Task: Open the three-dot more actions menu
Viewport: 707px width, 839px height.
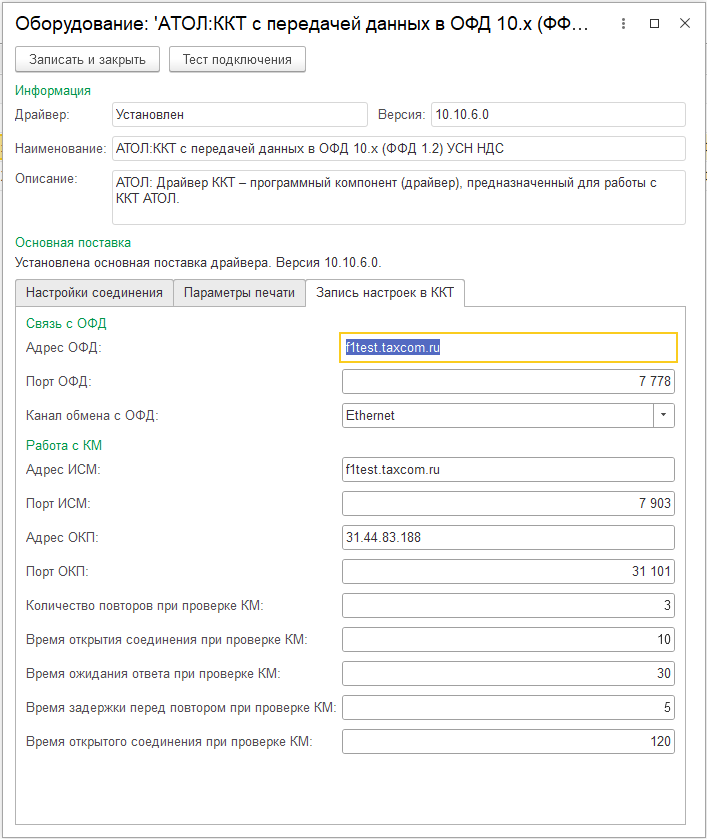Action: pos(623,22)
